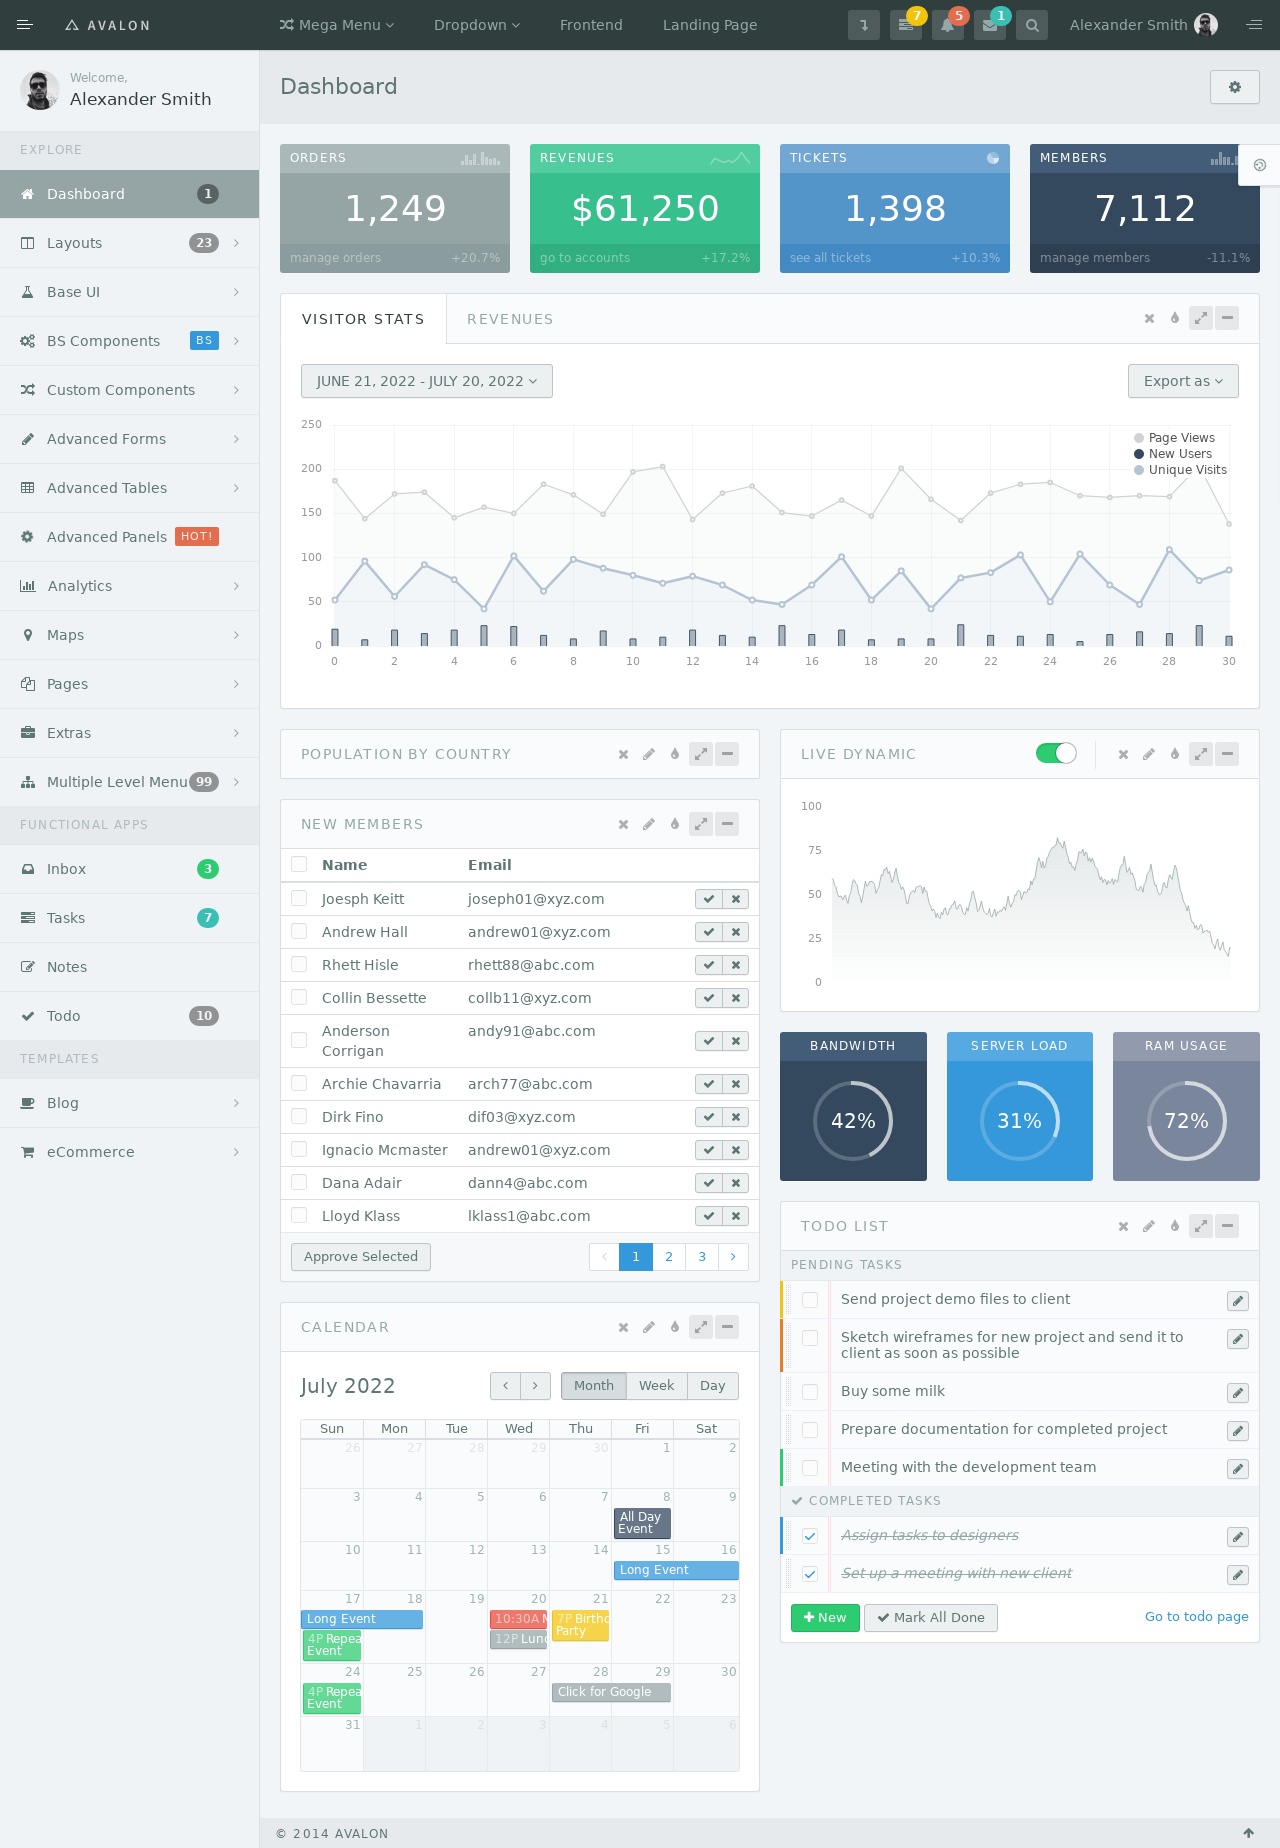The width and height of the screenshot is (1280, 1848).
Task: Change Todo List panel color with droplet icon
Action: pos(1175,1226)
